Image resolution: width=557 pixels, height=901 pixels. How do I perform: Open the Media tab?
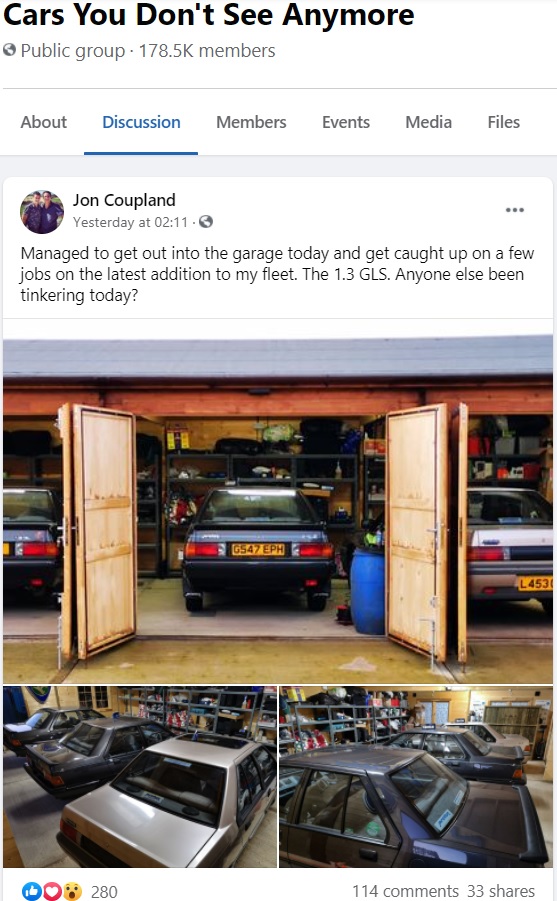pyautogui.click(x=429, y=122)
